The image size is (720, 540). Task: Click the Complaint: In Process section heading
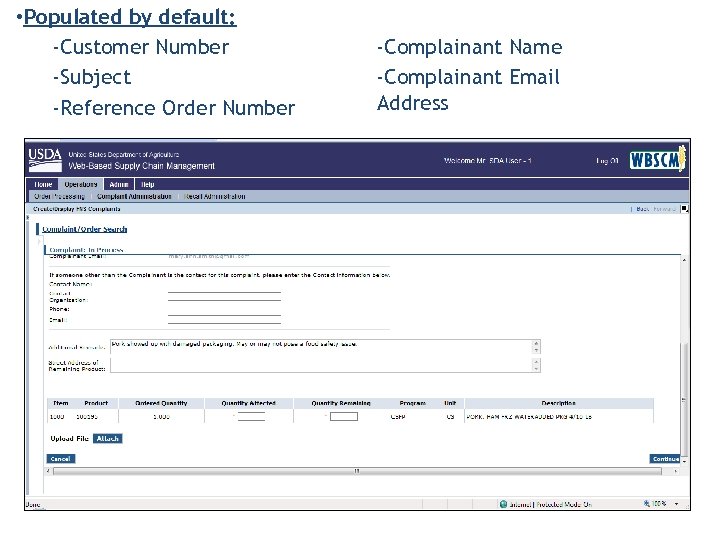(86, 250)
